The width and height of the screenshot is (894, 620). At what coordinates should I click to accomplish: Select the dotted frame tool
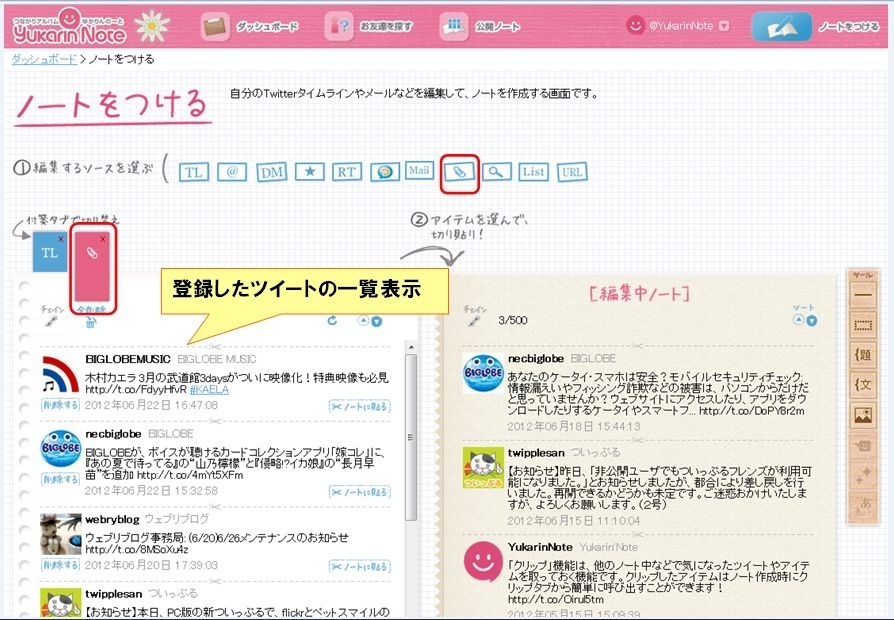tap(863, 326)
